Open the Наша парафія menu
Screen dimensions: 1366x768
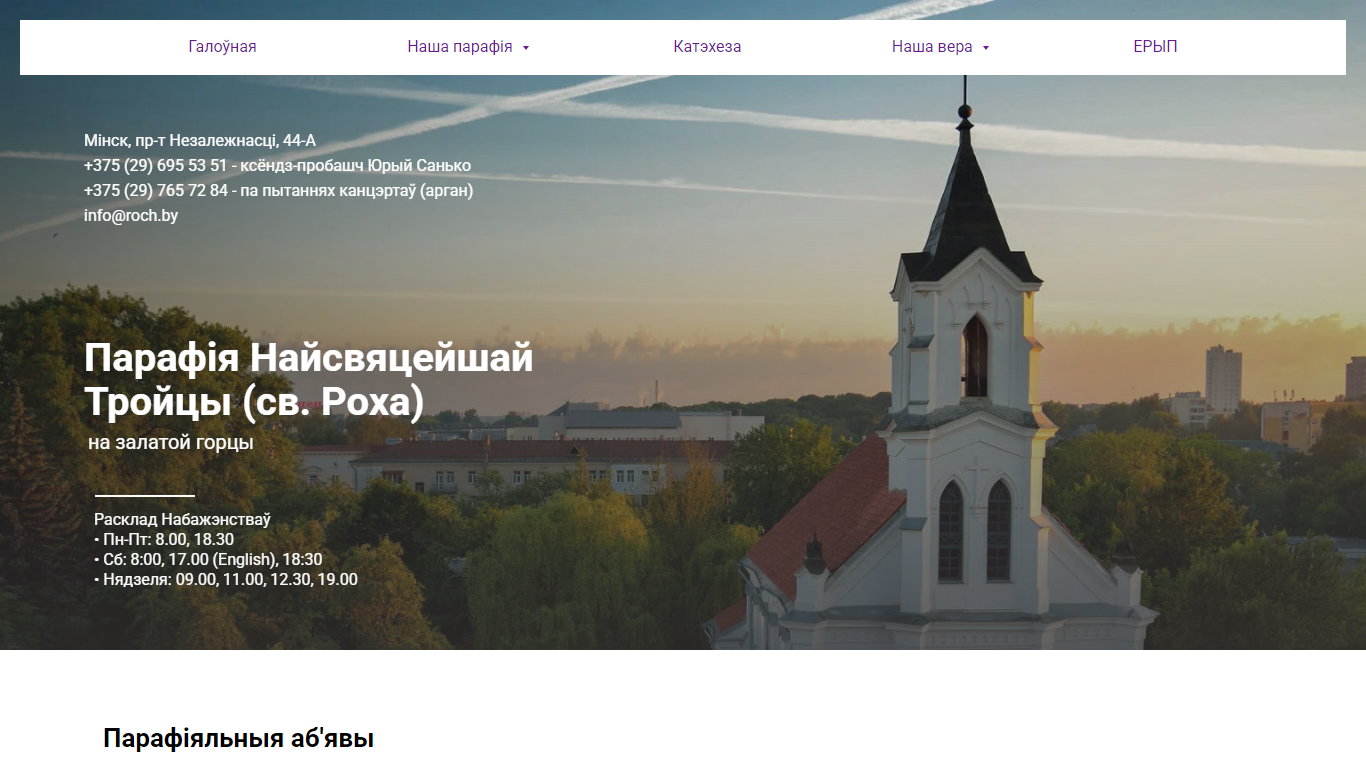coord(460,47)
